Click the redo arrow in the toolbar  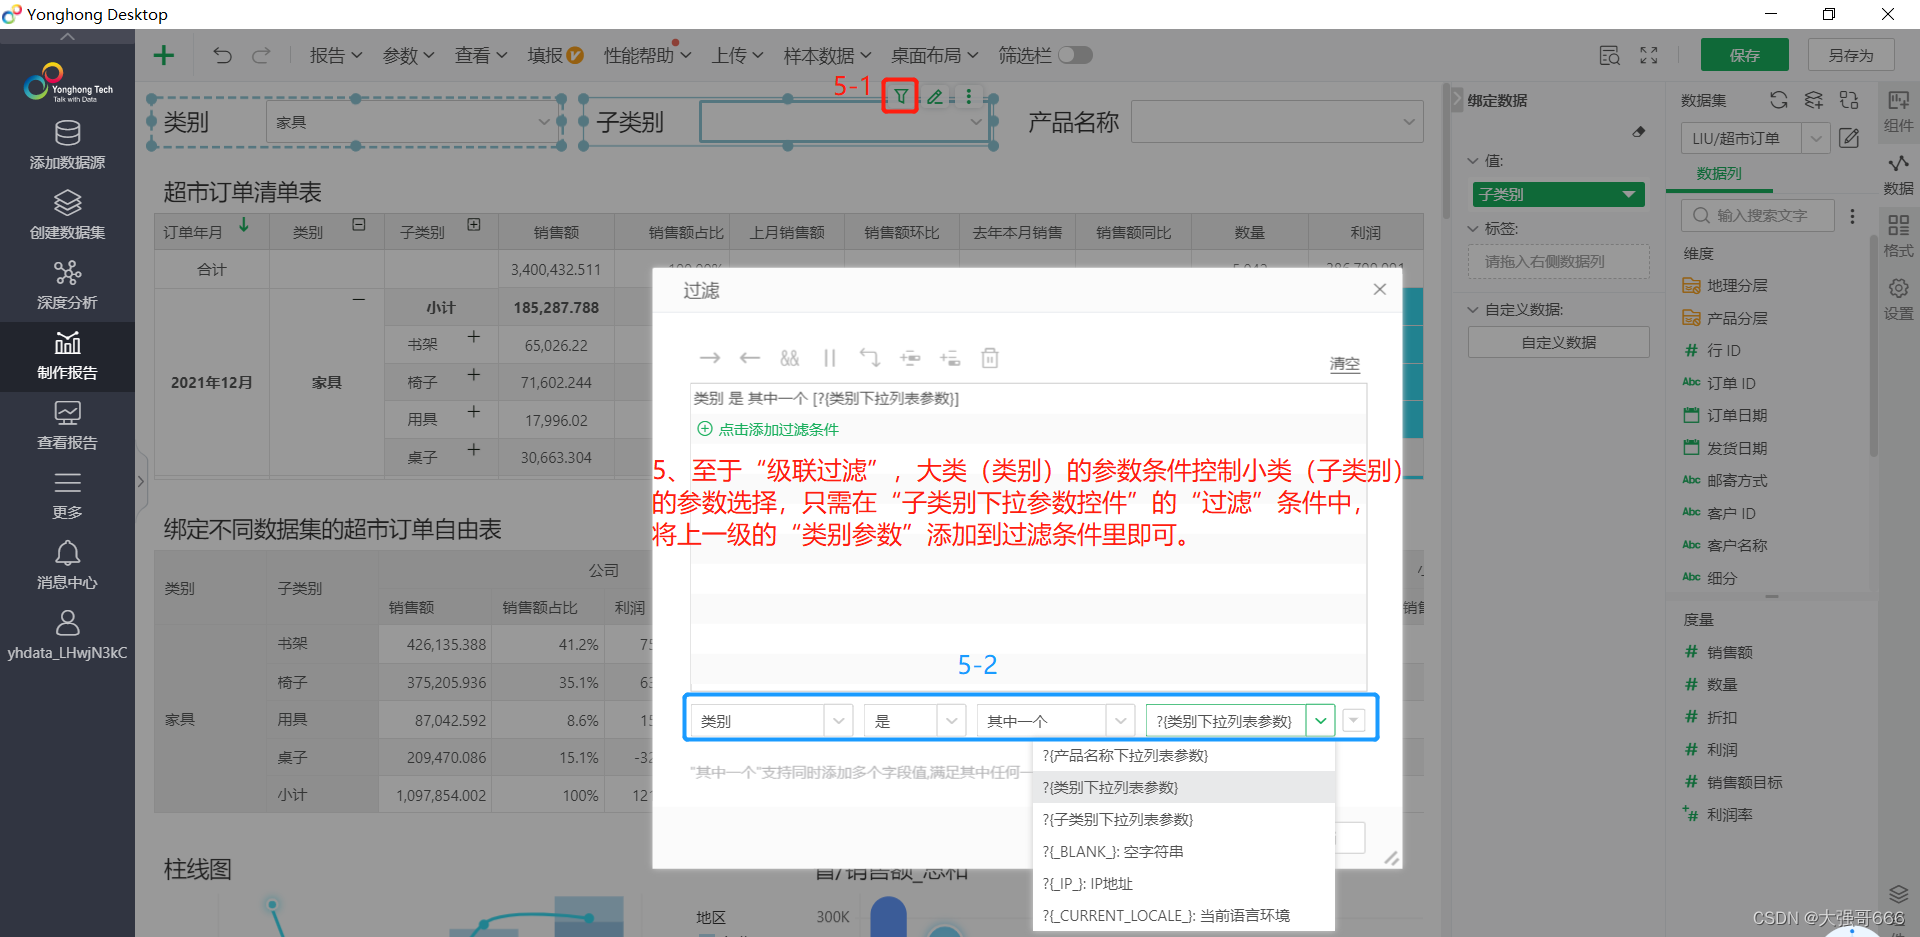coord(261,55)
